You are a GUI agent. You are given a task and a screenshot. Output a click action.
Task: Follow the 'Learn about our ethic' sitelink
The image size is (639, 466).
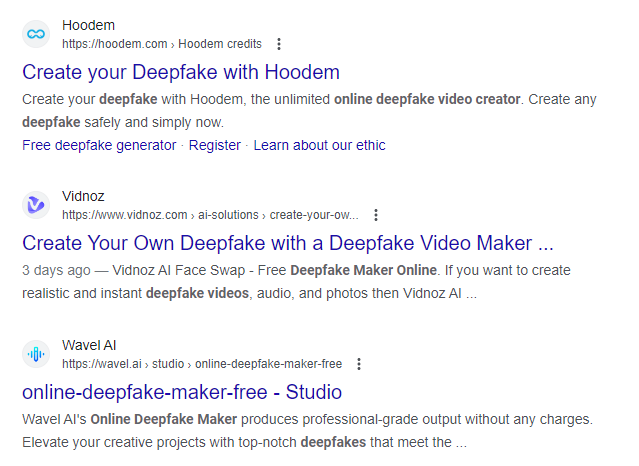[320, 145]
